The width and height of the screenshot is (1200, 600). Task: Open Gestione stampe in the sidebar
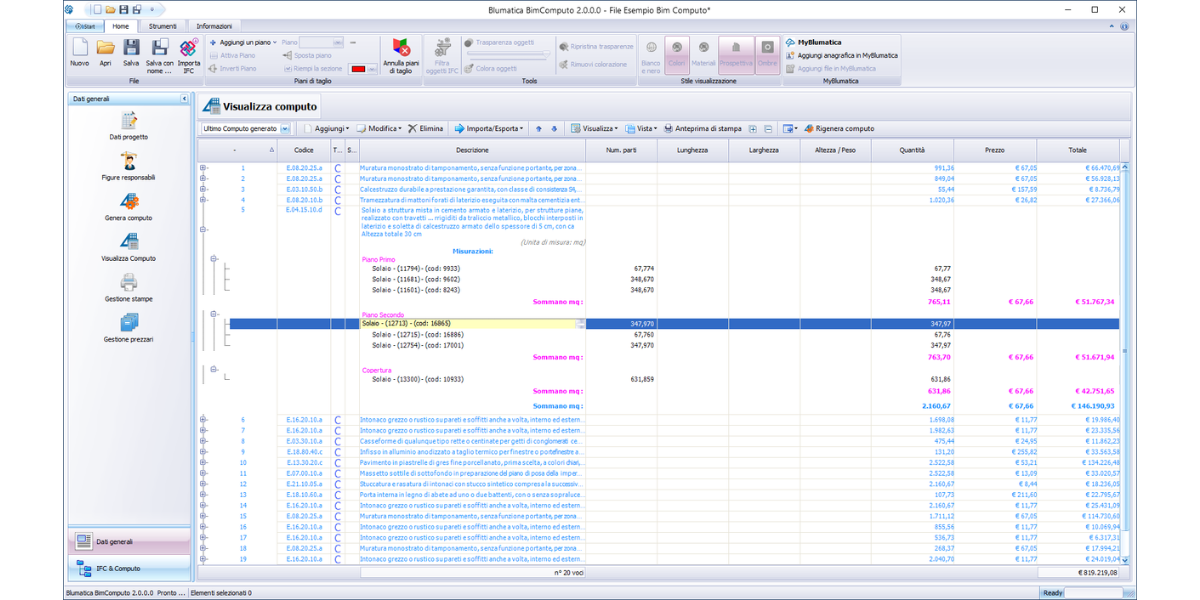(128, 286)
